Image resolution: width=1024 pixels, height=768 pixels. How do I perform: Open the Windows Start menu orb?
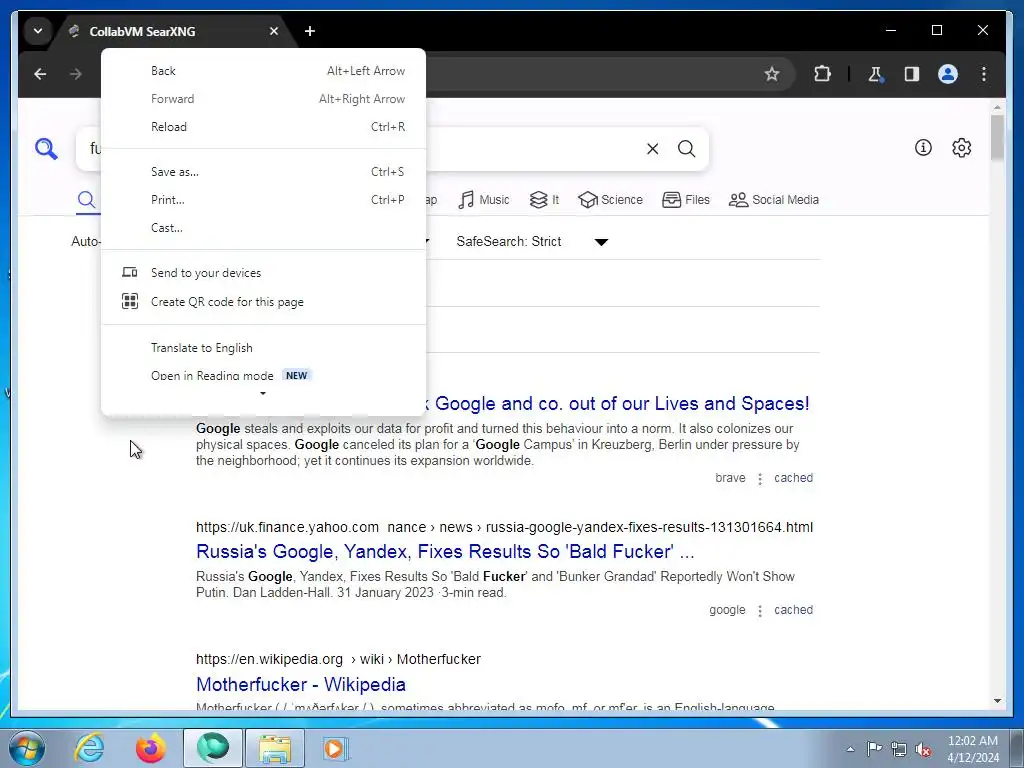click(x=27, y=748)
